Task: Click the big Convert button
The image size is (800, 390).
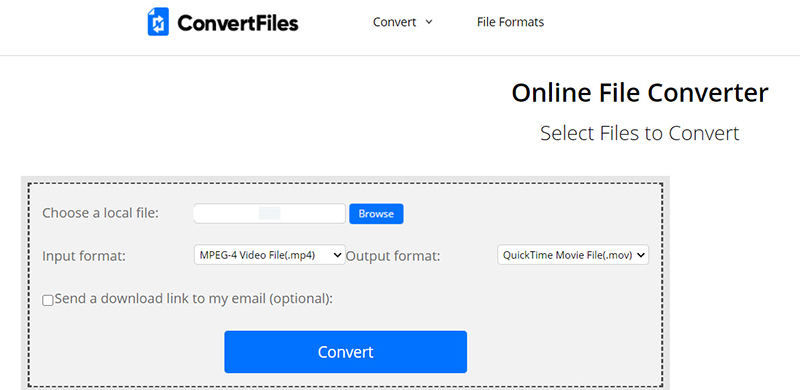Action: [345, 352]
